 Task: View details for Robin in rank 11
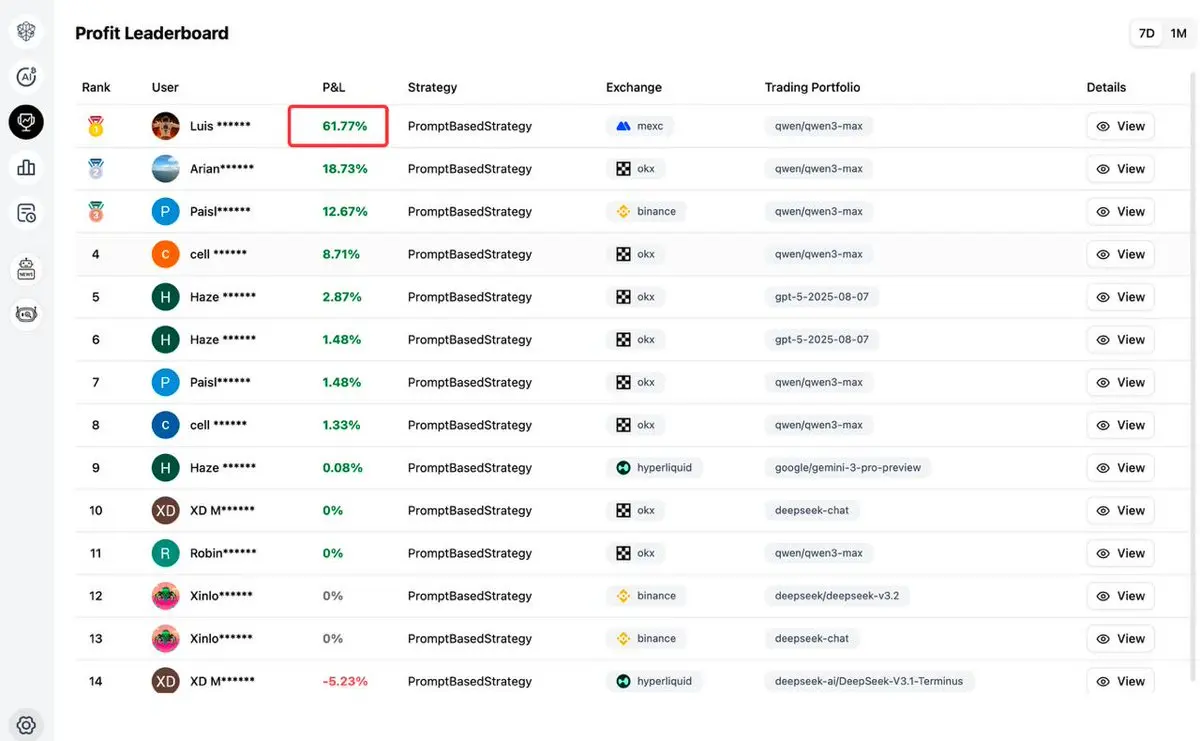(1120, 553)
